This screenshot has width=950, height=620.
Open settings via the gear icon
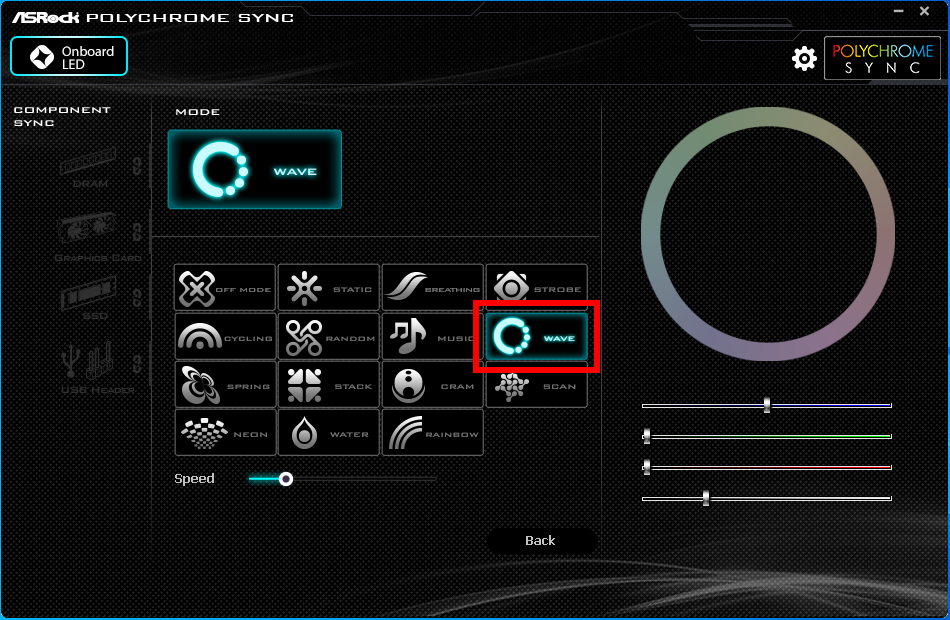click(x=804, y=59)
